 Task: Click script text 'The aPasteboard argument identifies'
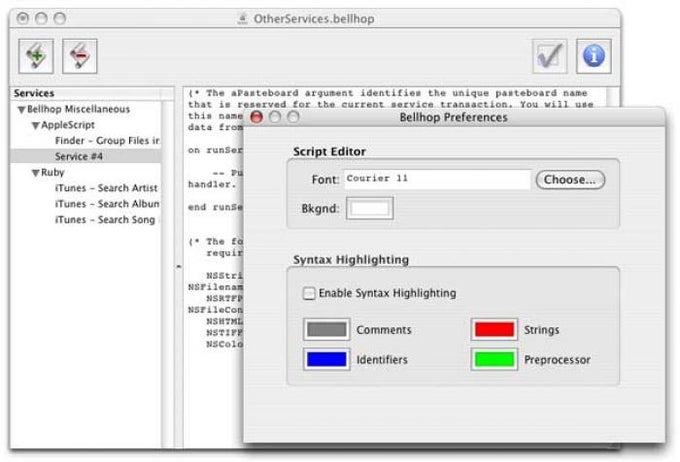(314, 93)
